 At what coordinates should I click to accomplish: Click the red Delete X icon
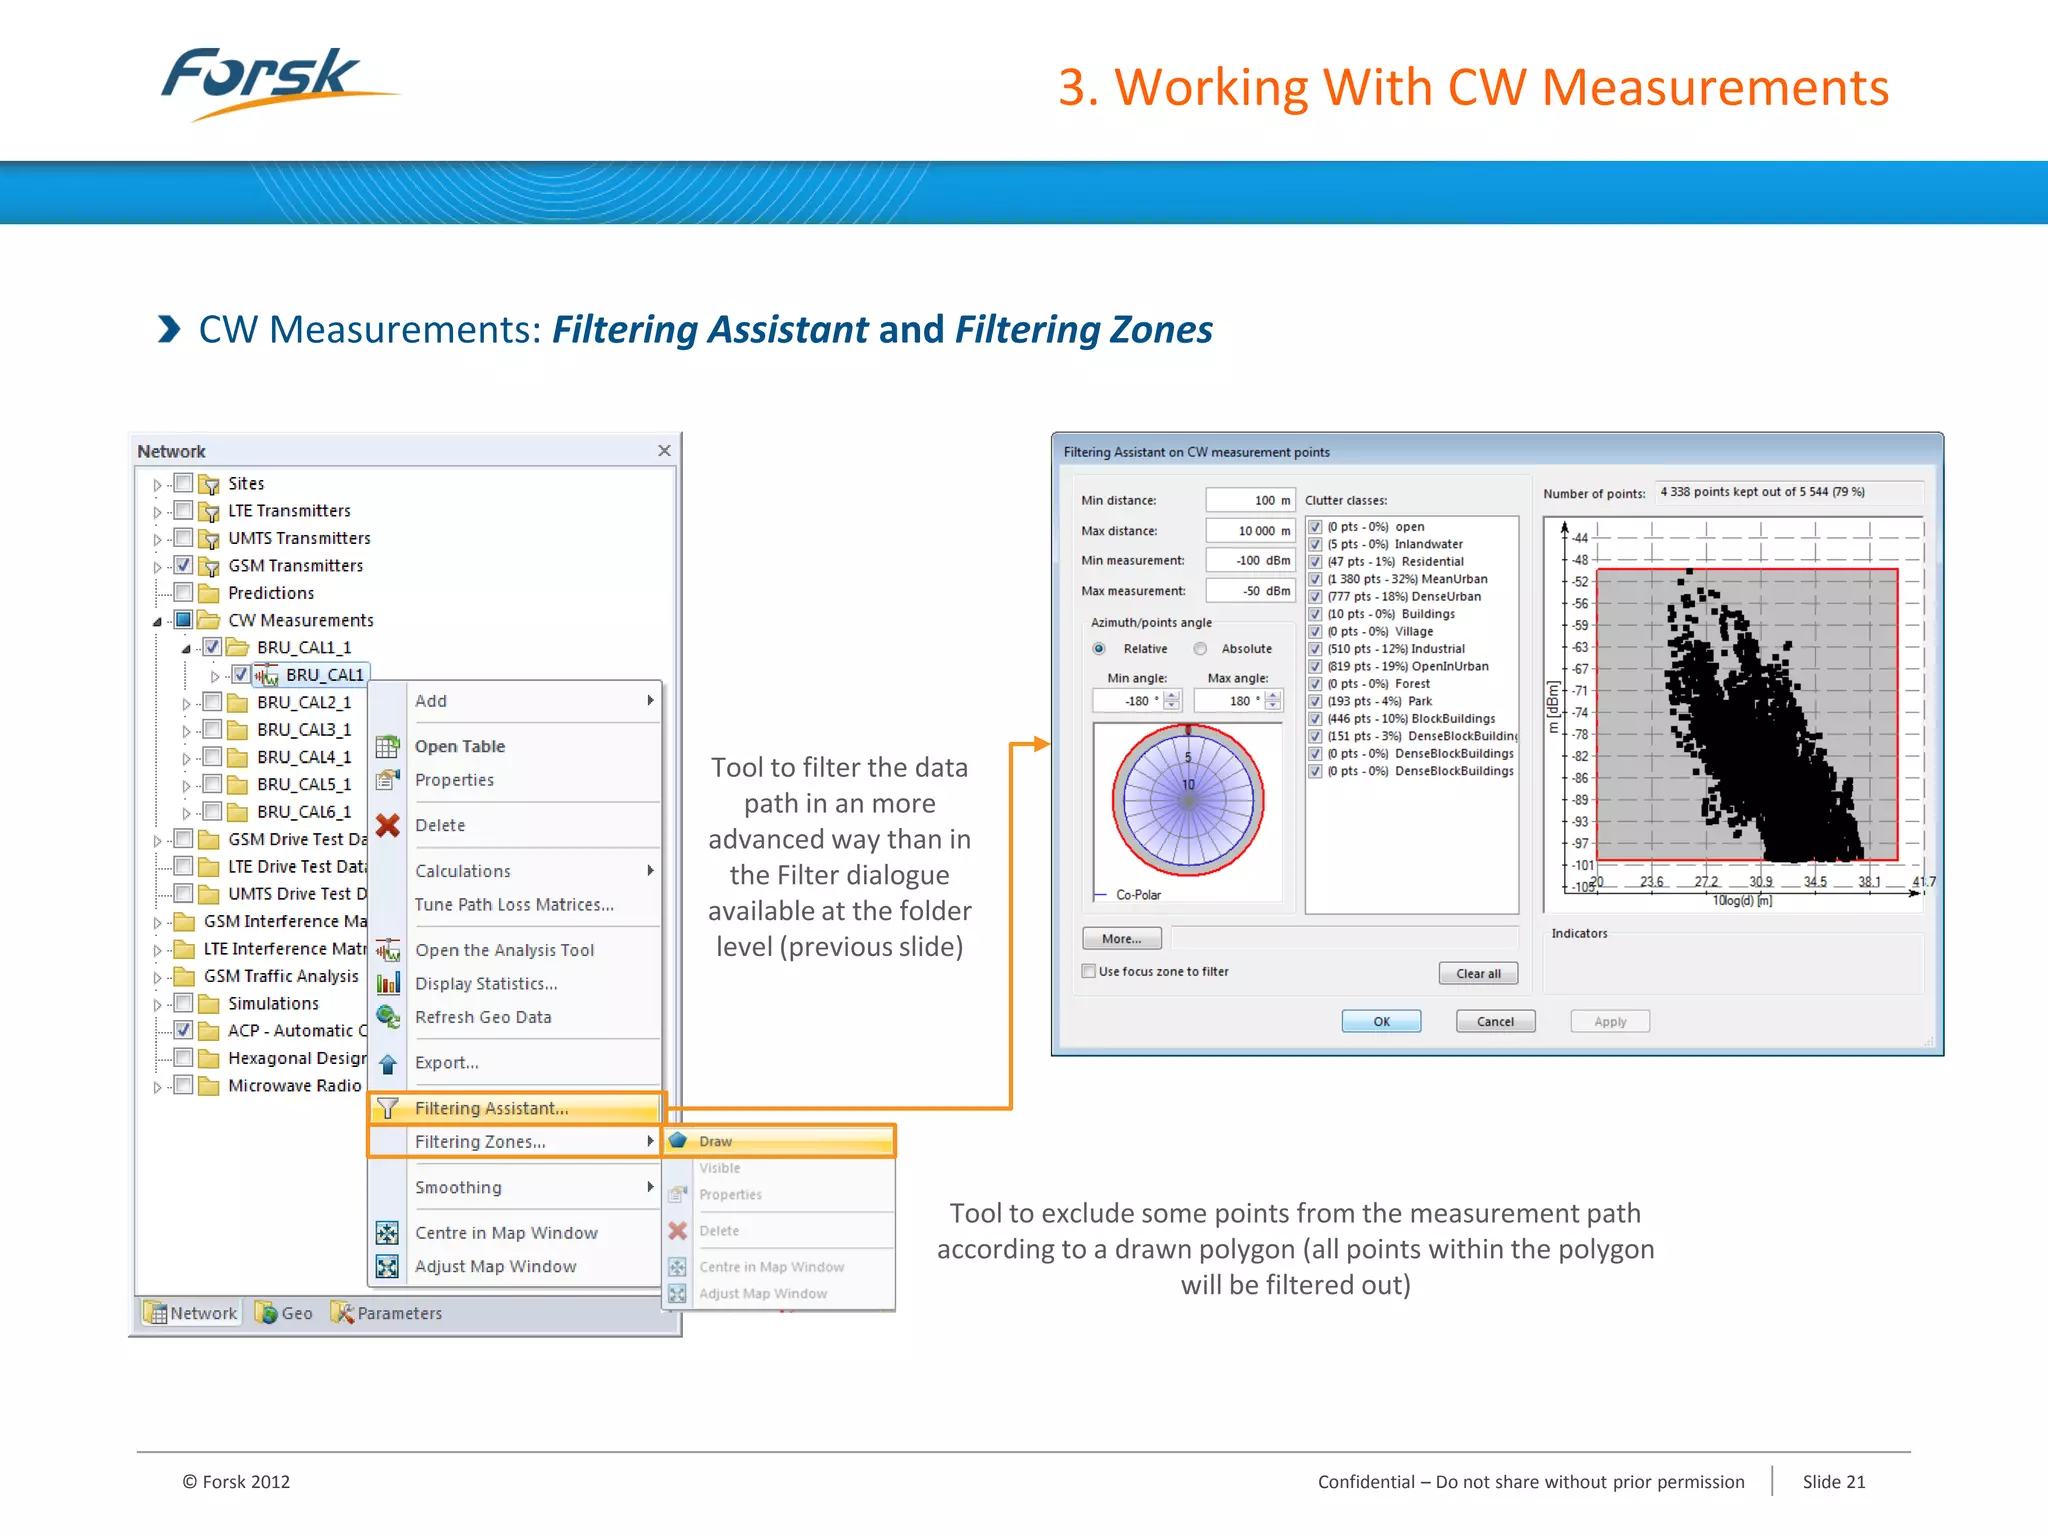[387, 825]
